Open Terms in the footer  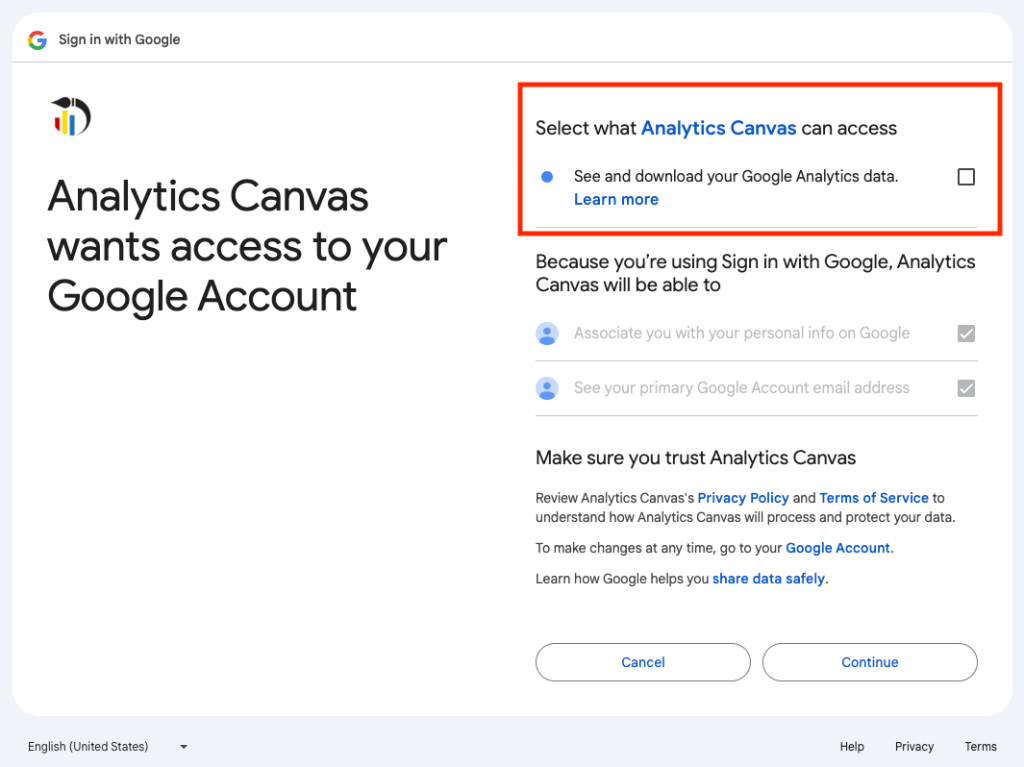point(980,746)
